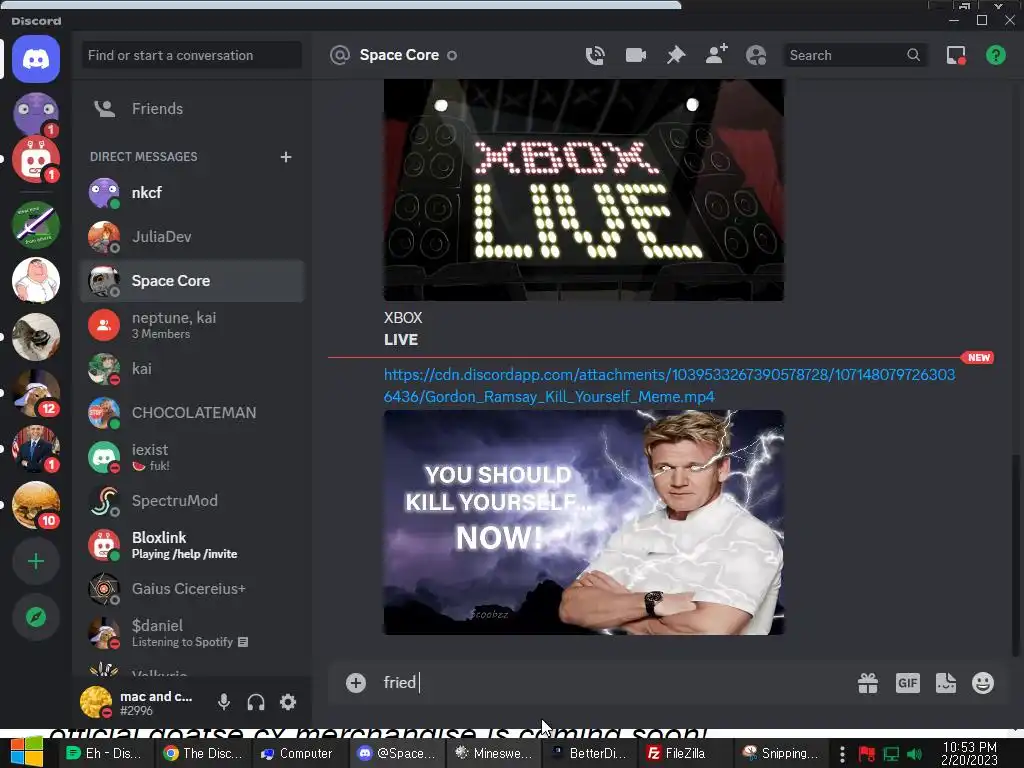Add a server

(36, 562)
